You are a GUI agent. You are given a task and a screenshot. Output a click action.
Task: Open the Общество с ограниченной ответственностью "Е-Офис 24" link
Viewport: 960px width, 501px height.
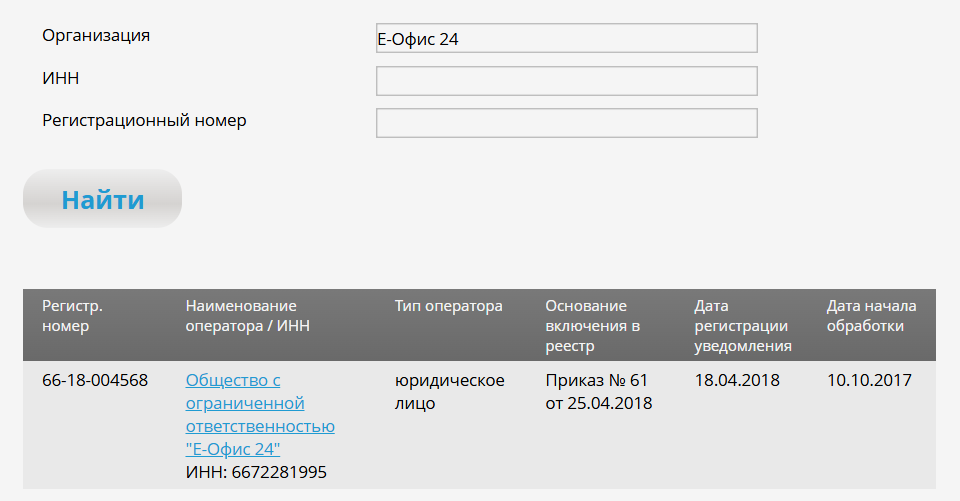[260, 415]
